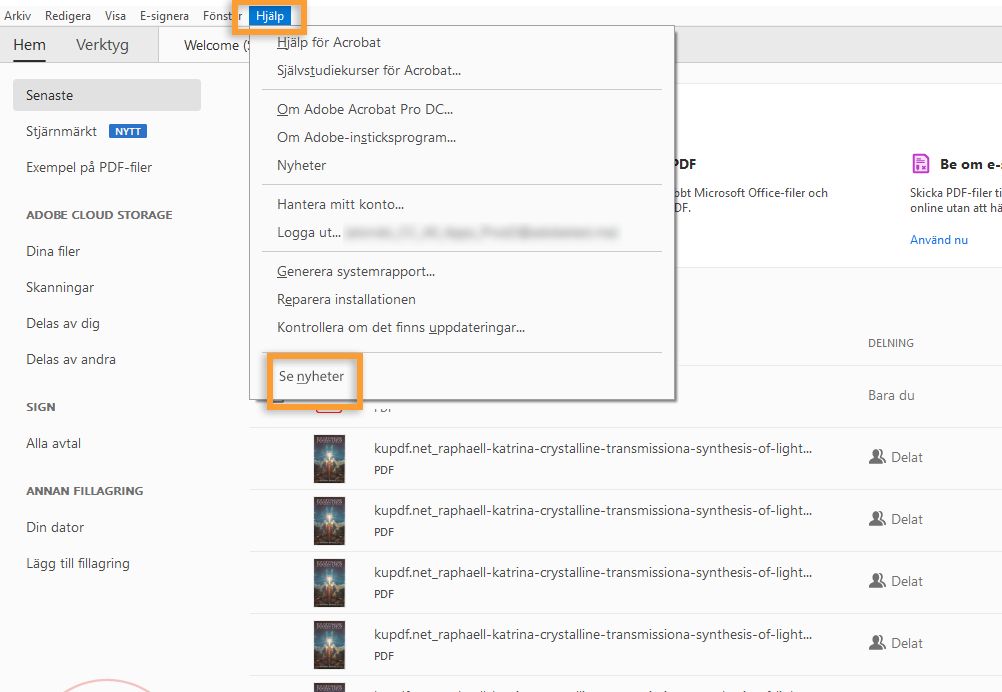Select Senaste in the sidebar
This screenshot has height=692, width=1002.
tap(107, 95)
